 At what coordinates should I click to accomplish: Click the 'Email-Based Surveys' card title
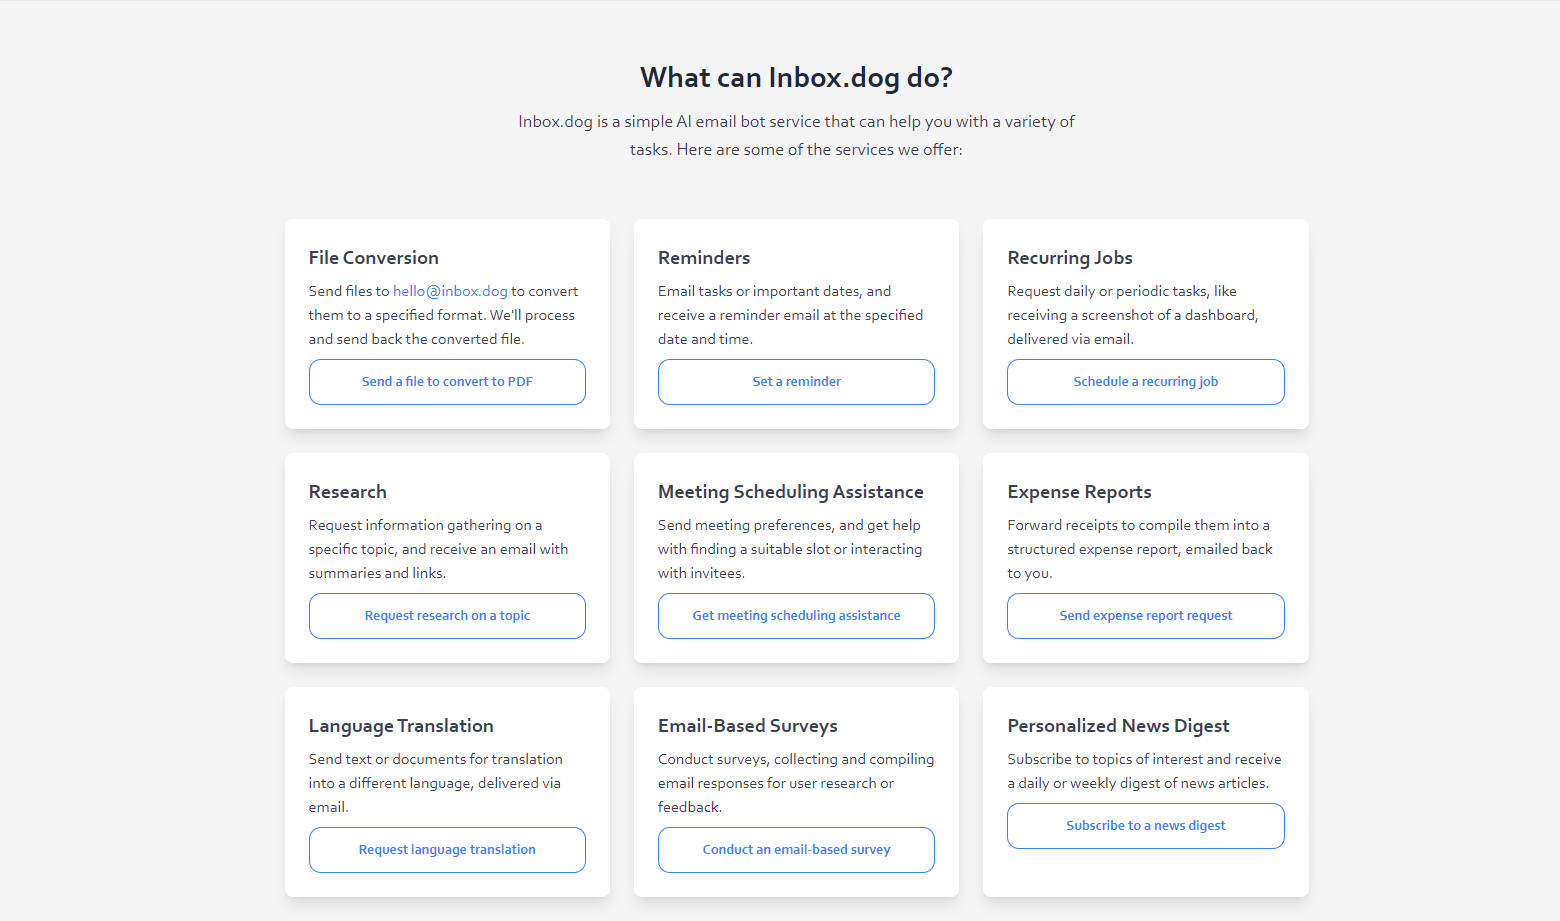pyautogui.click(x=748, y=726)
